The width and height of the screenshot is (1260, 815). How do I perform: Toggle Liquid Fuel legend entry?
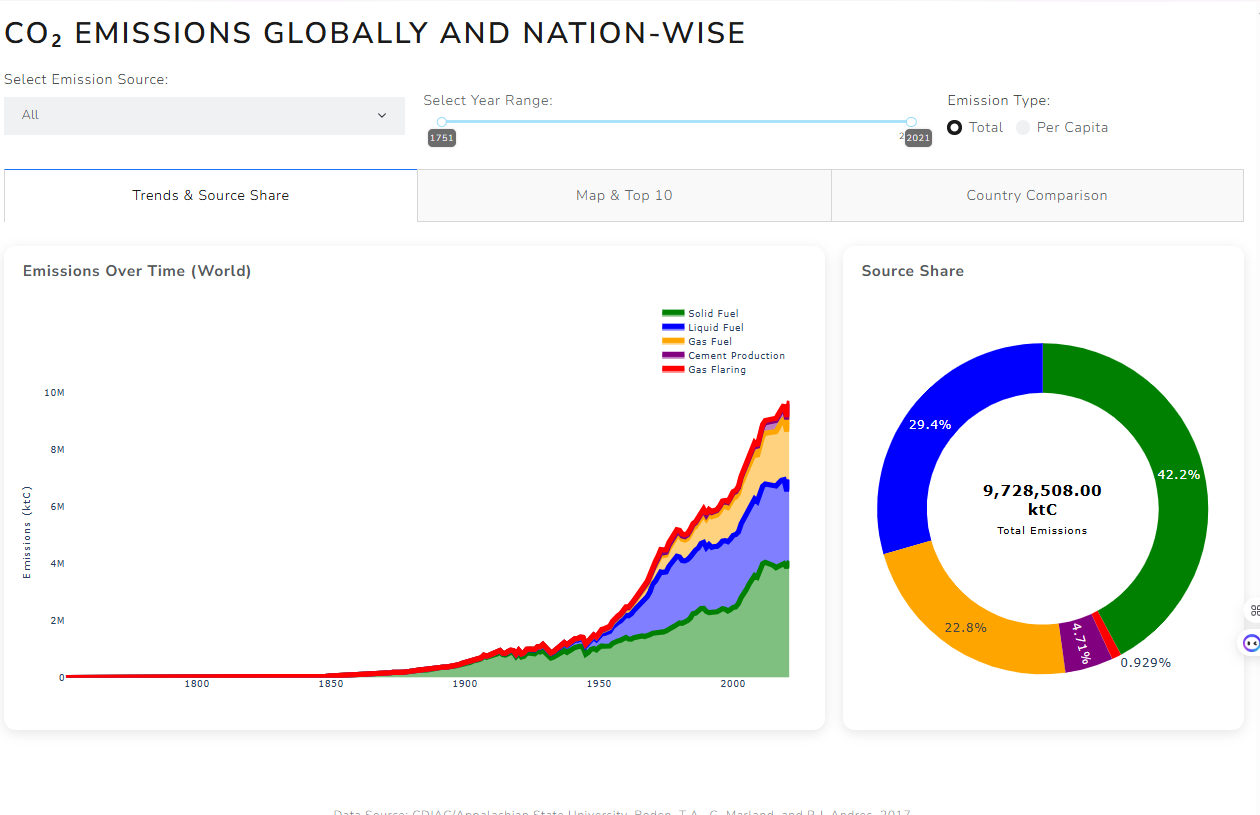[x=715, y=328]
